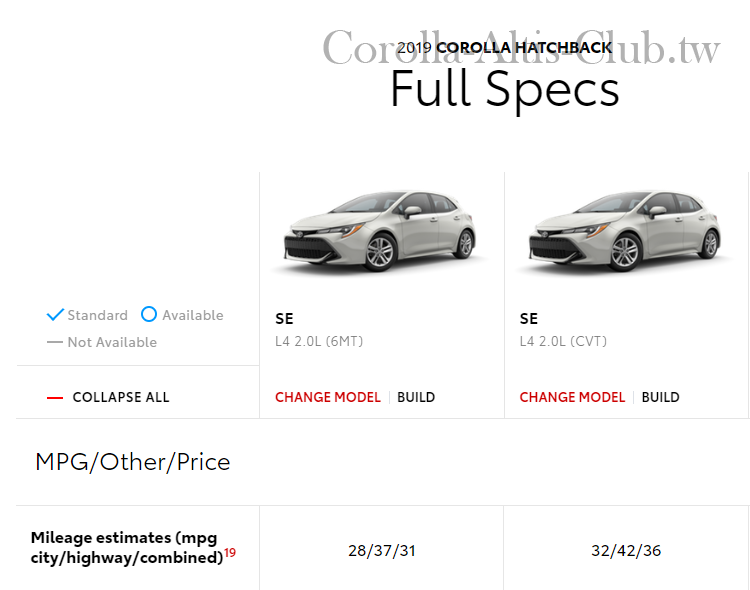The height and width of the screenshot is (590, 750).
Task: Click the blue Standard checkmark icon
Action: (x=55, y=315)
